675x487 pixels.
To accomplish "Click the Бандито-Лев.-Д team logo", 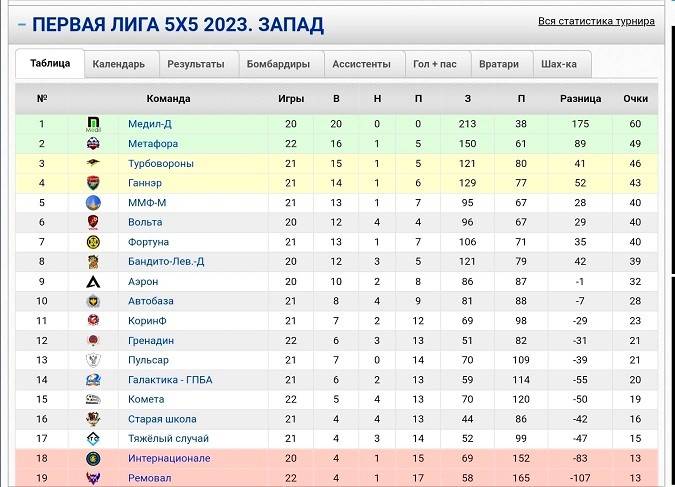I will click(93, 262).
